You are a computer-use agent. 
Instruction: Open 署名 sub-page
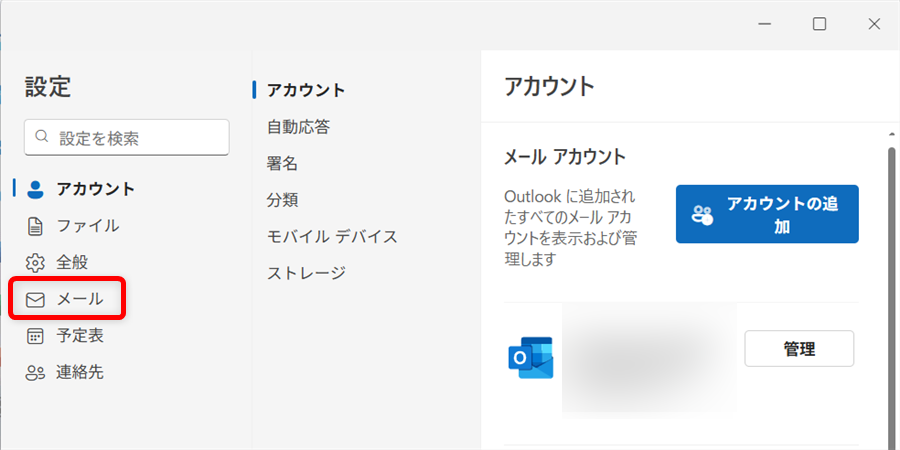coord(282,164)
